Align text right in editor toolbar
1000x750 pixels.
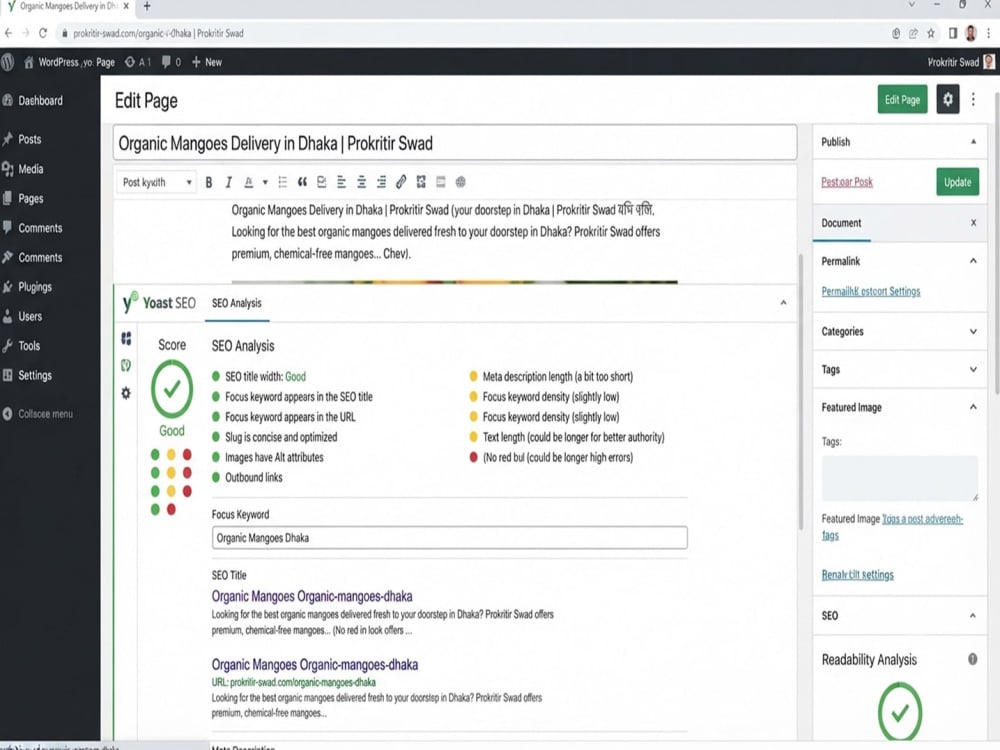(381, 182)
